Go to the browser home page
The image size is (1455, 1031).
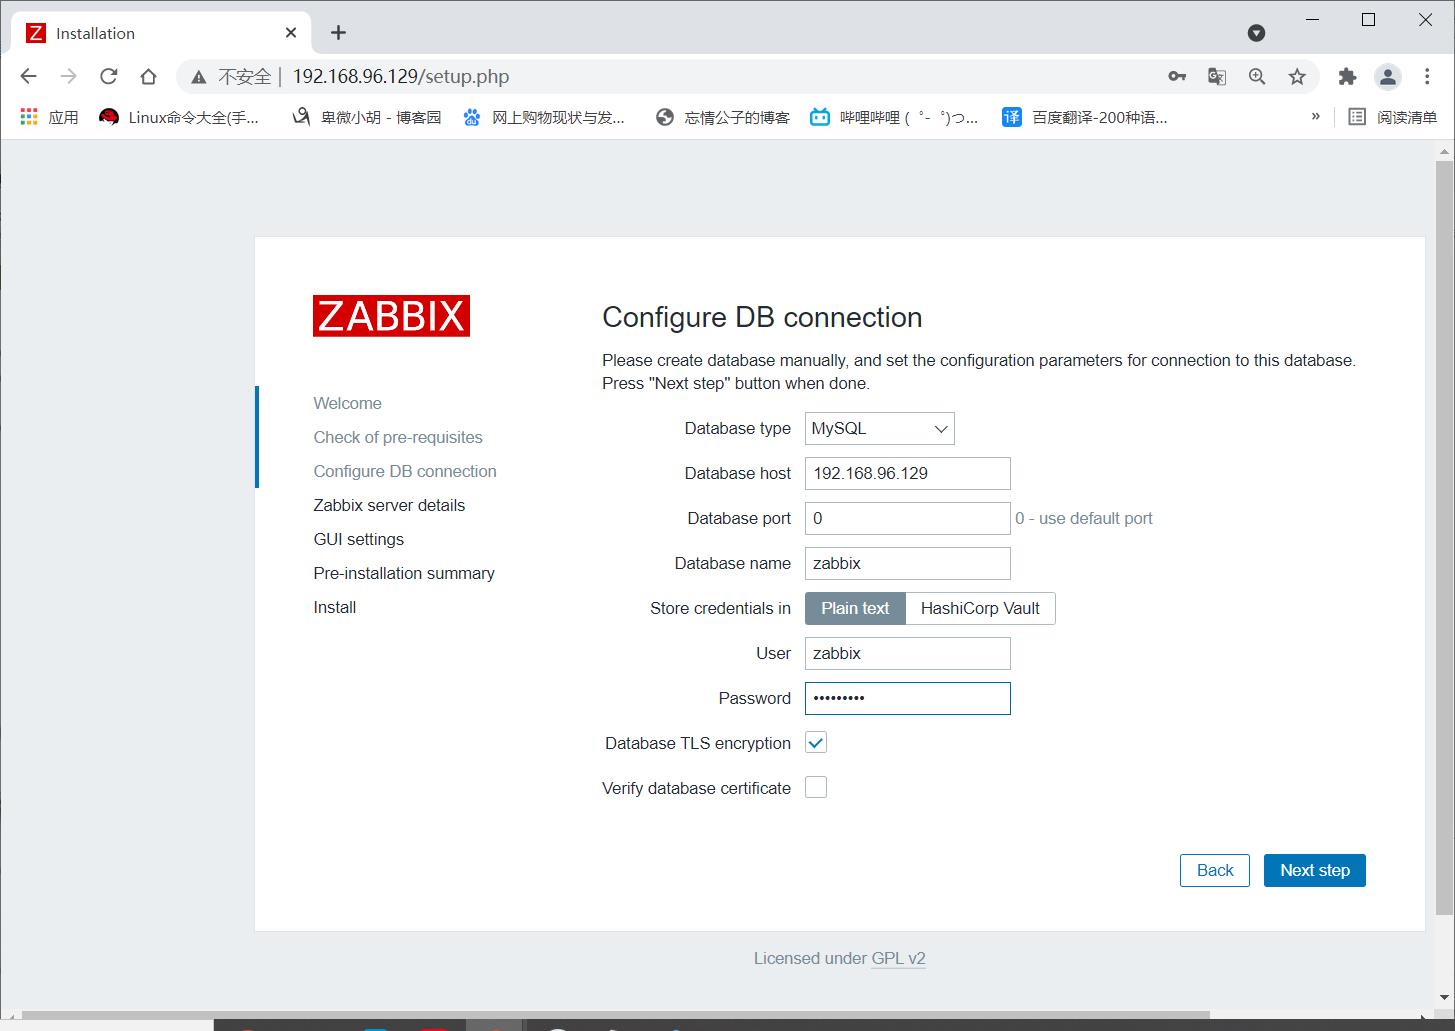148,76
